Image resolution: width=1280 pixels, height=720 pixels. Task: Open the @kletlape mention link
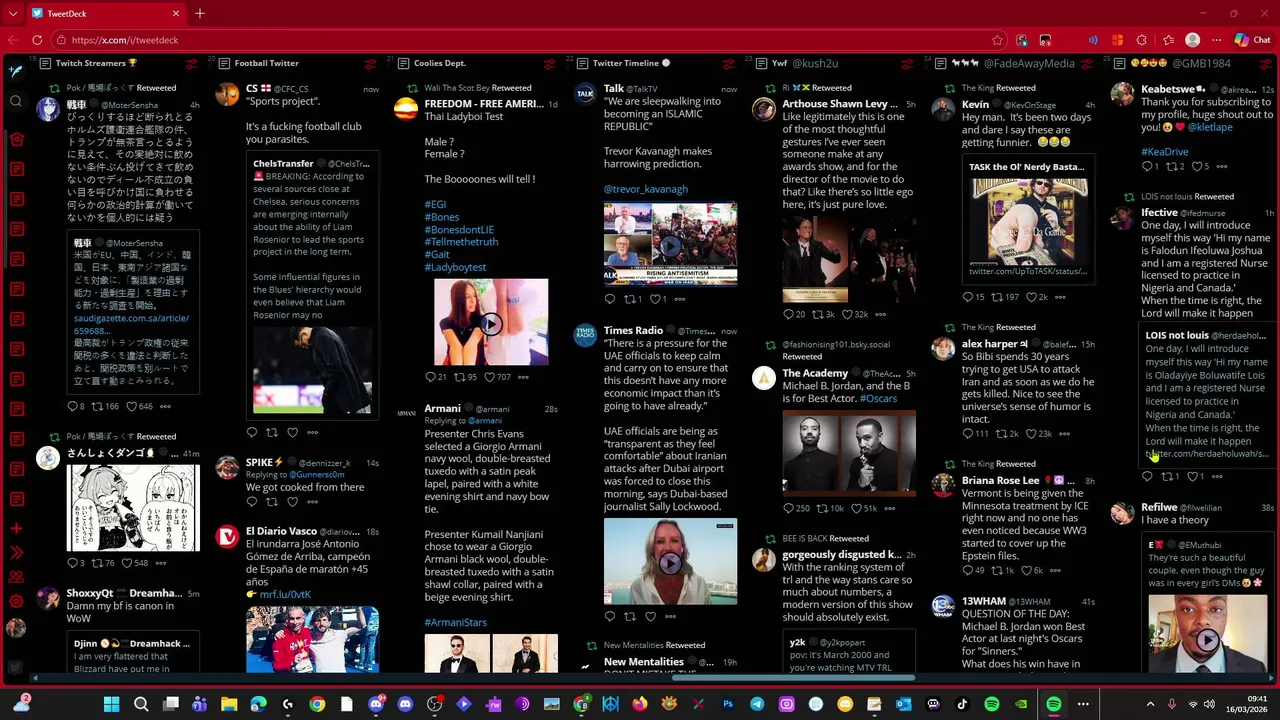(1210, 127)
